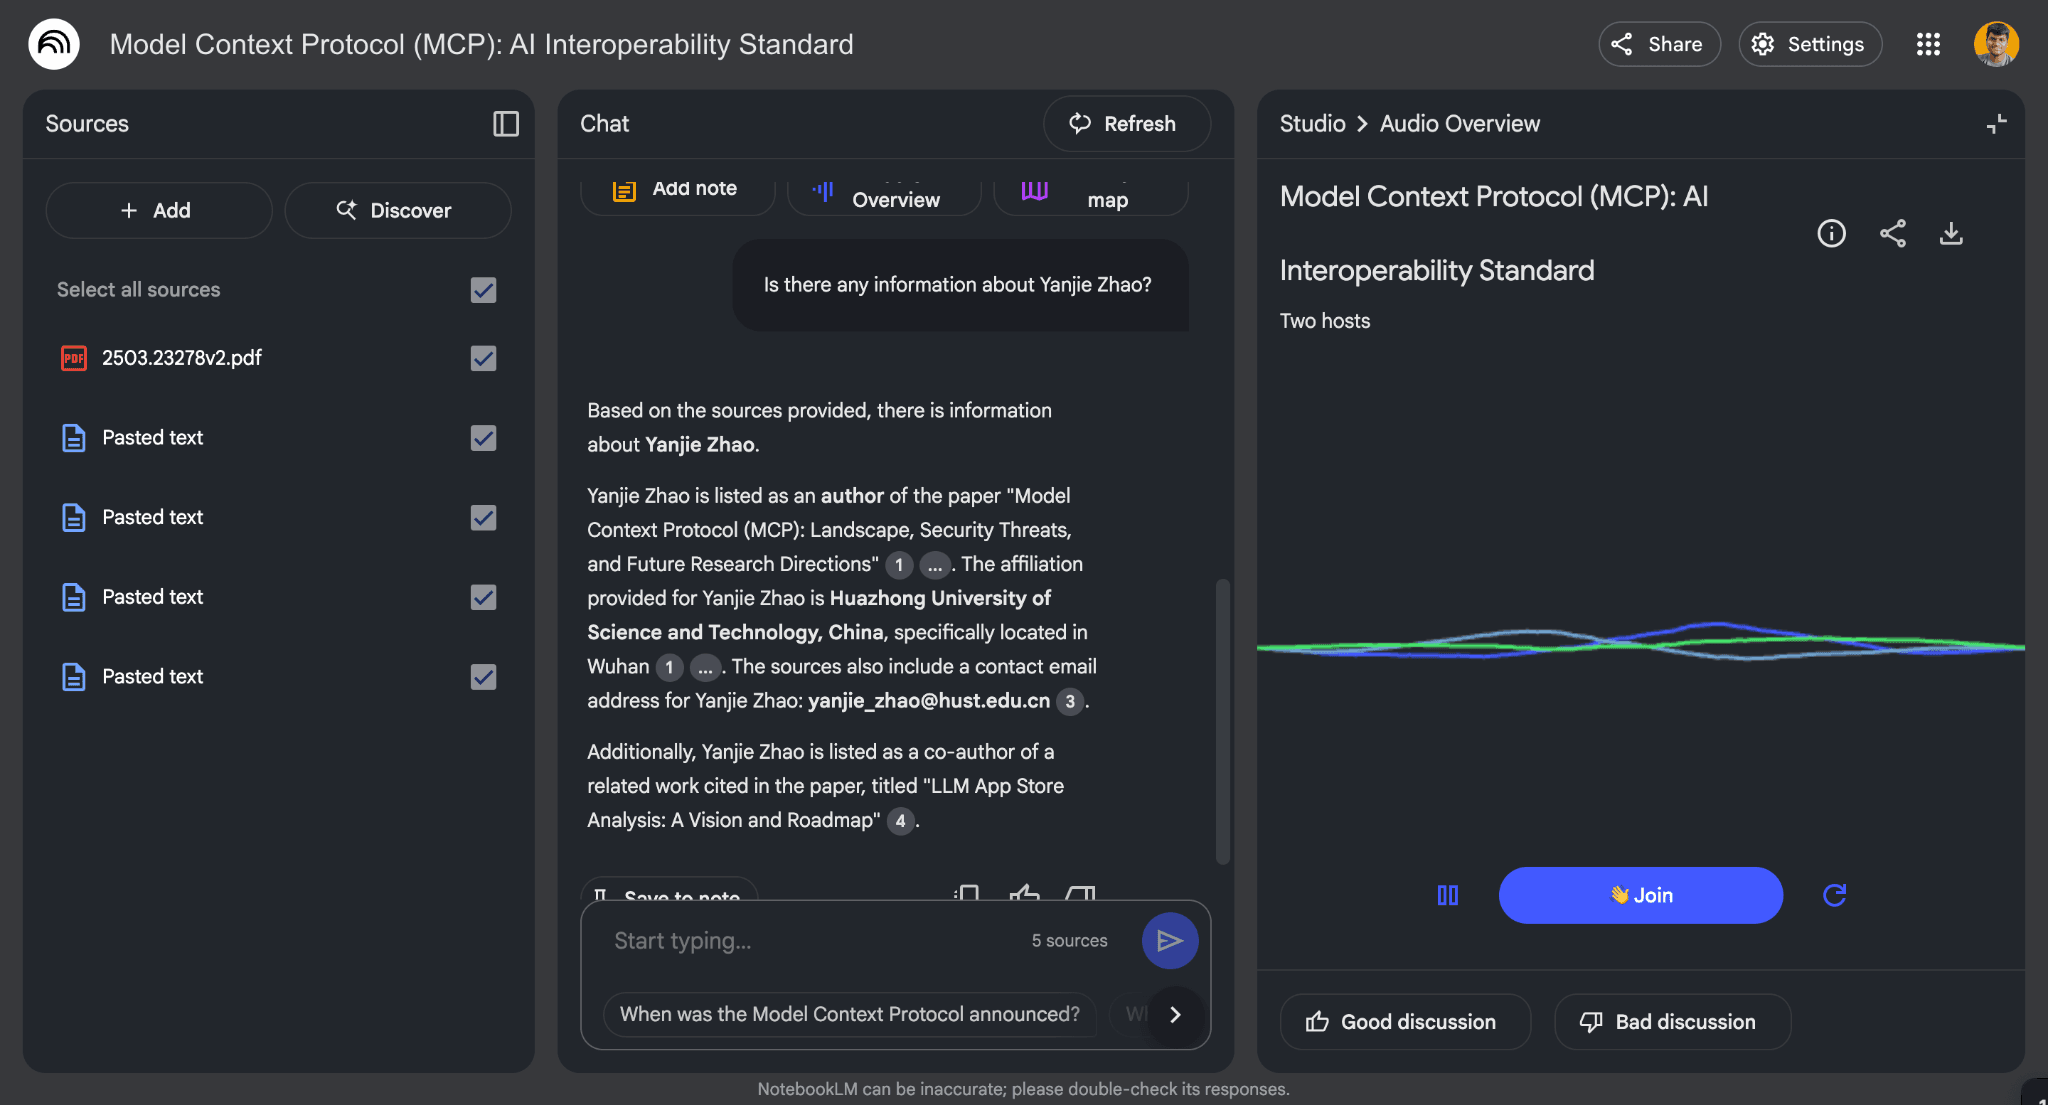The width and height of the screenshot is (2048, 1105).
Task: Open Google apps grid
Action: point(1928,44)
